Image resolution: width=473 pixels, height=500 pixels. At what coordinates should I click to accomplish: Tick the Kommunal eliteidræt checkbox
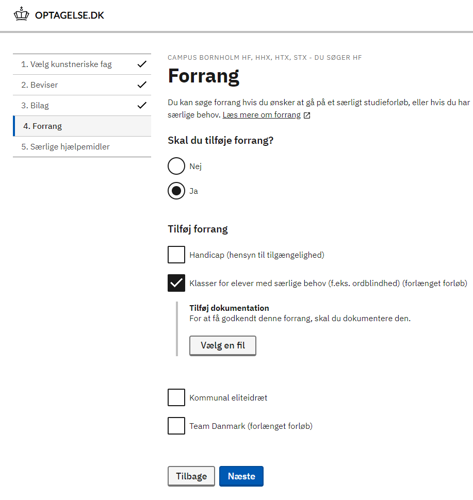click(x=176, y=397)
